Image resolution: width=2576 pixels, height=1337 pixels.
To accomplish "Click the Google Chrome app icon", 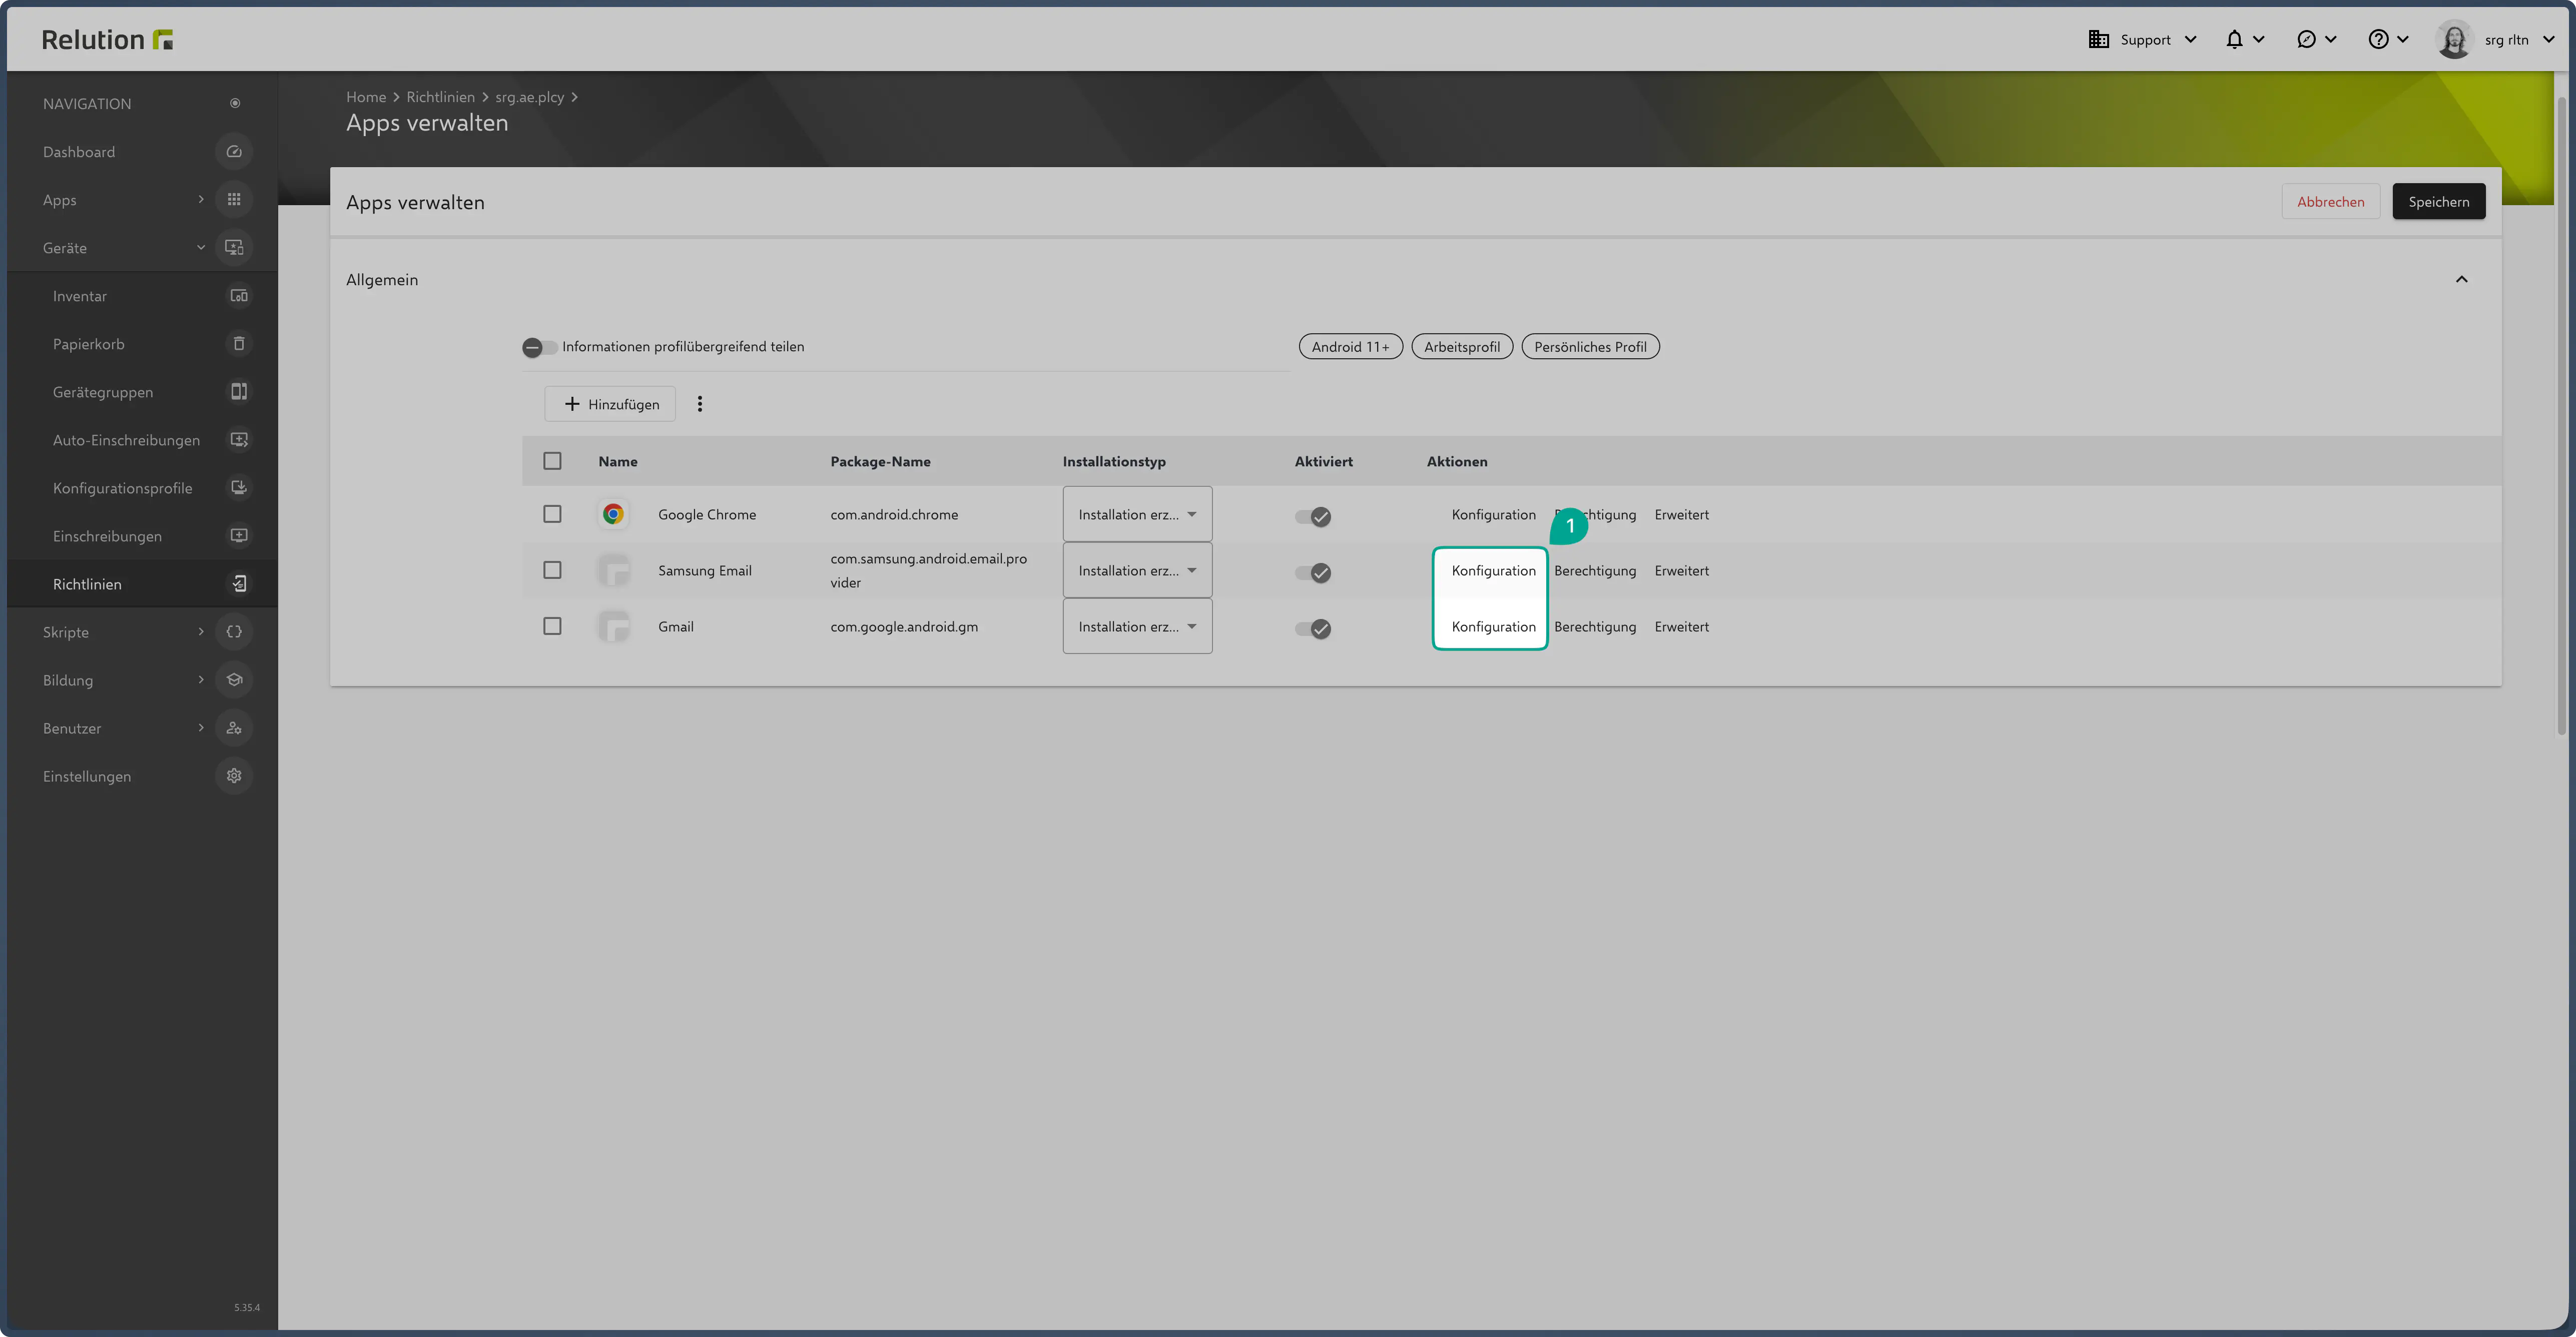I will [x=613, y=514].
